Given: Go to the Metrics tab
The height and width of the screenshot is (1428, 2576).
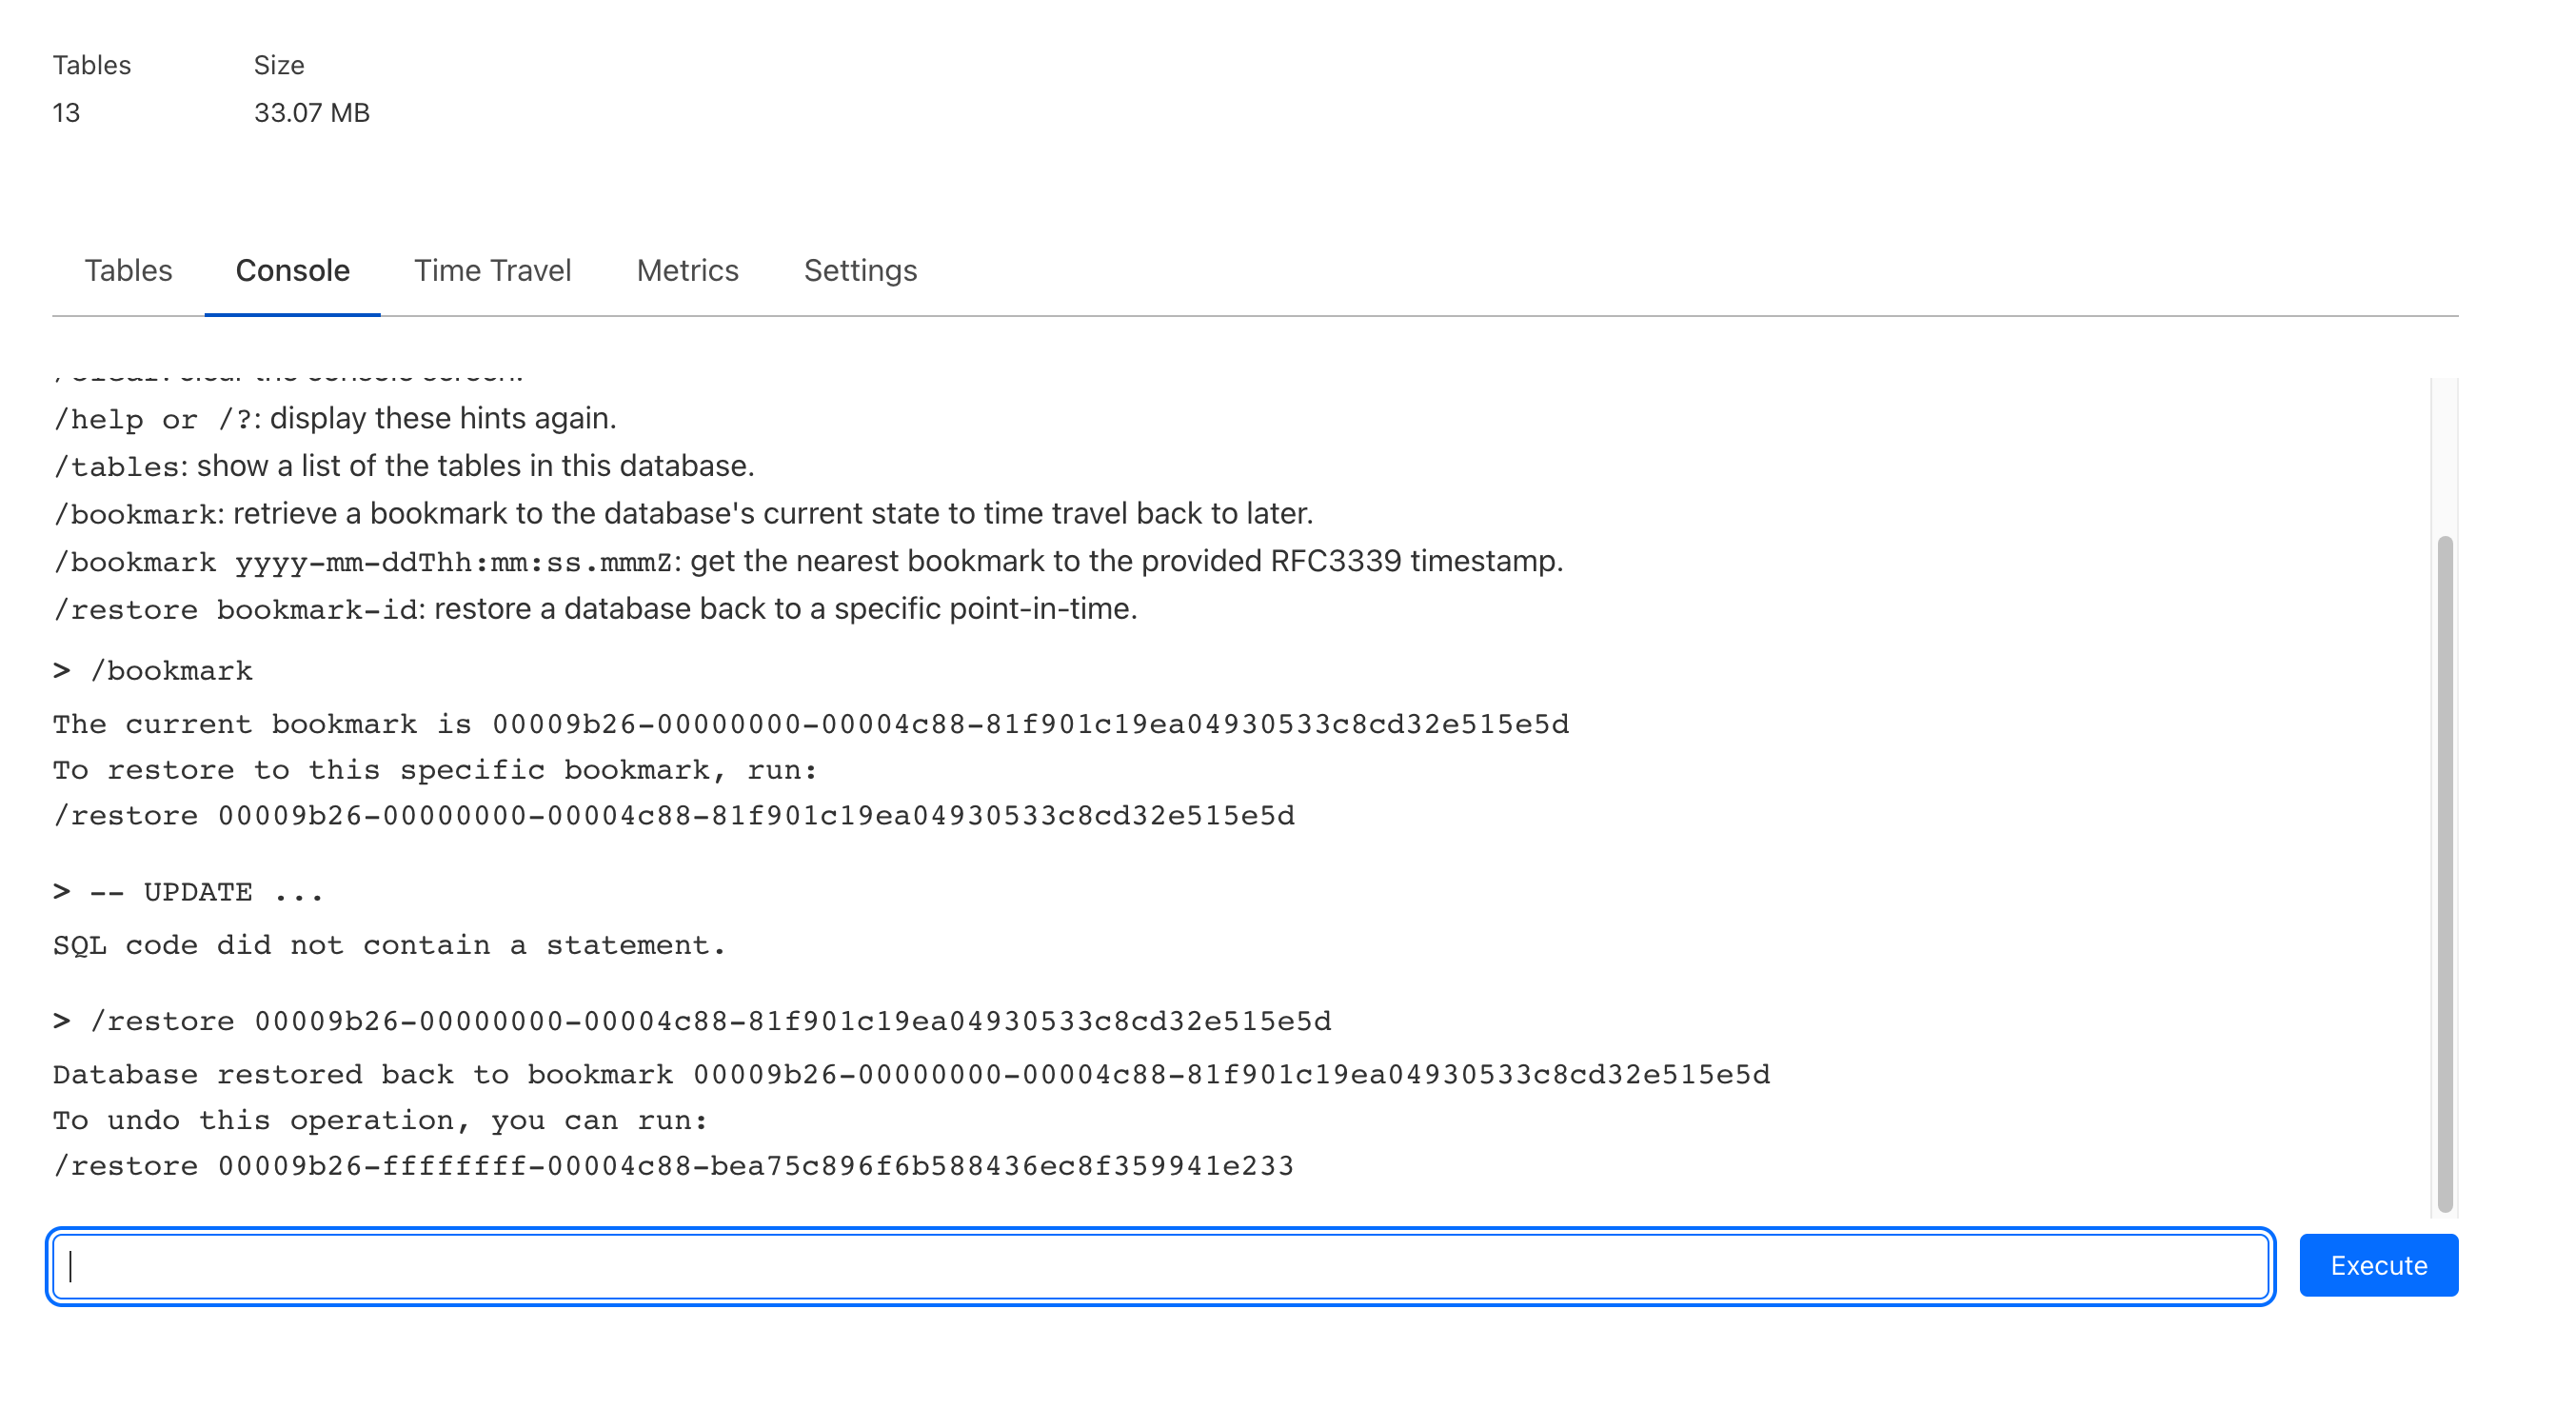Looking at the screenshot, I should [687, 270].
